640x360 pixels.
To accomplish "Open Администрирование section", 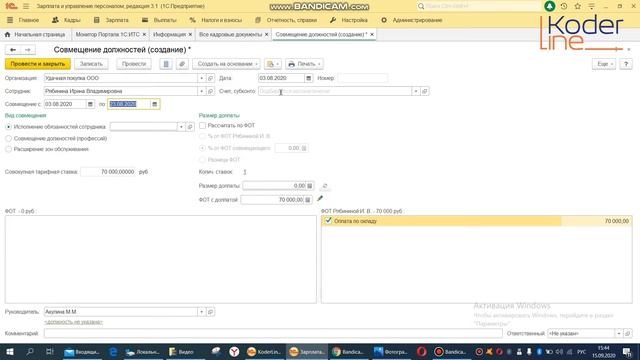I will coord(411,20).
